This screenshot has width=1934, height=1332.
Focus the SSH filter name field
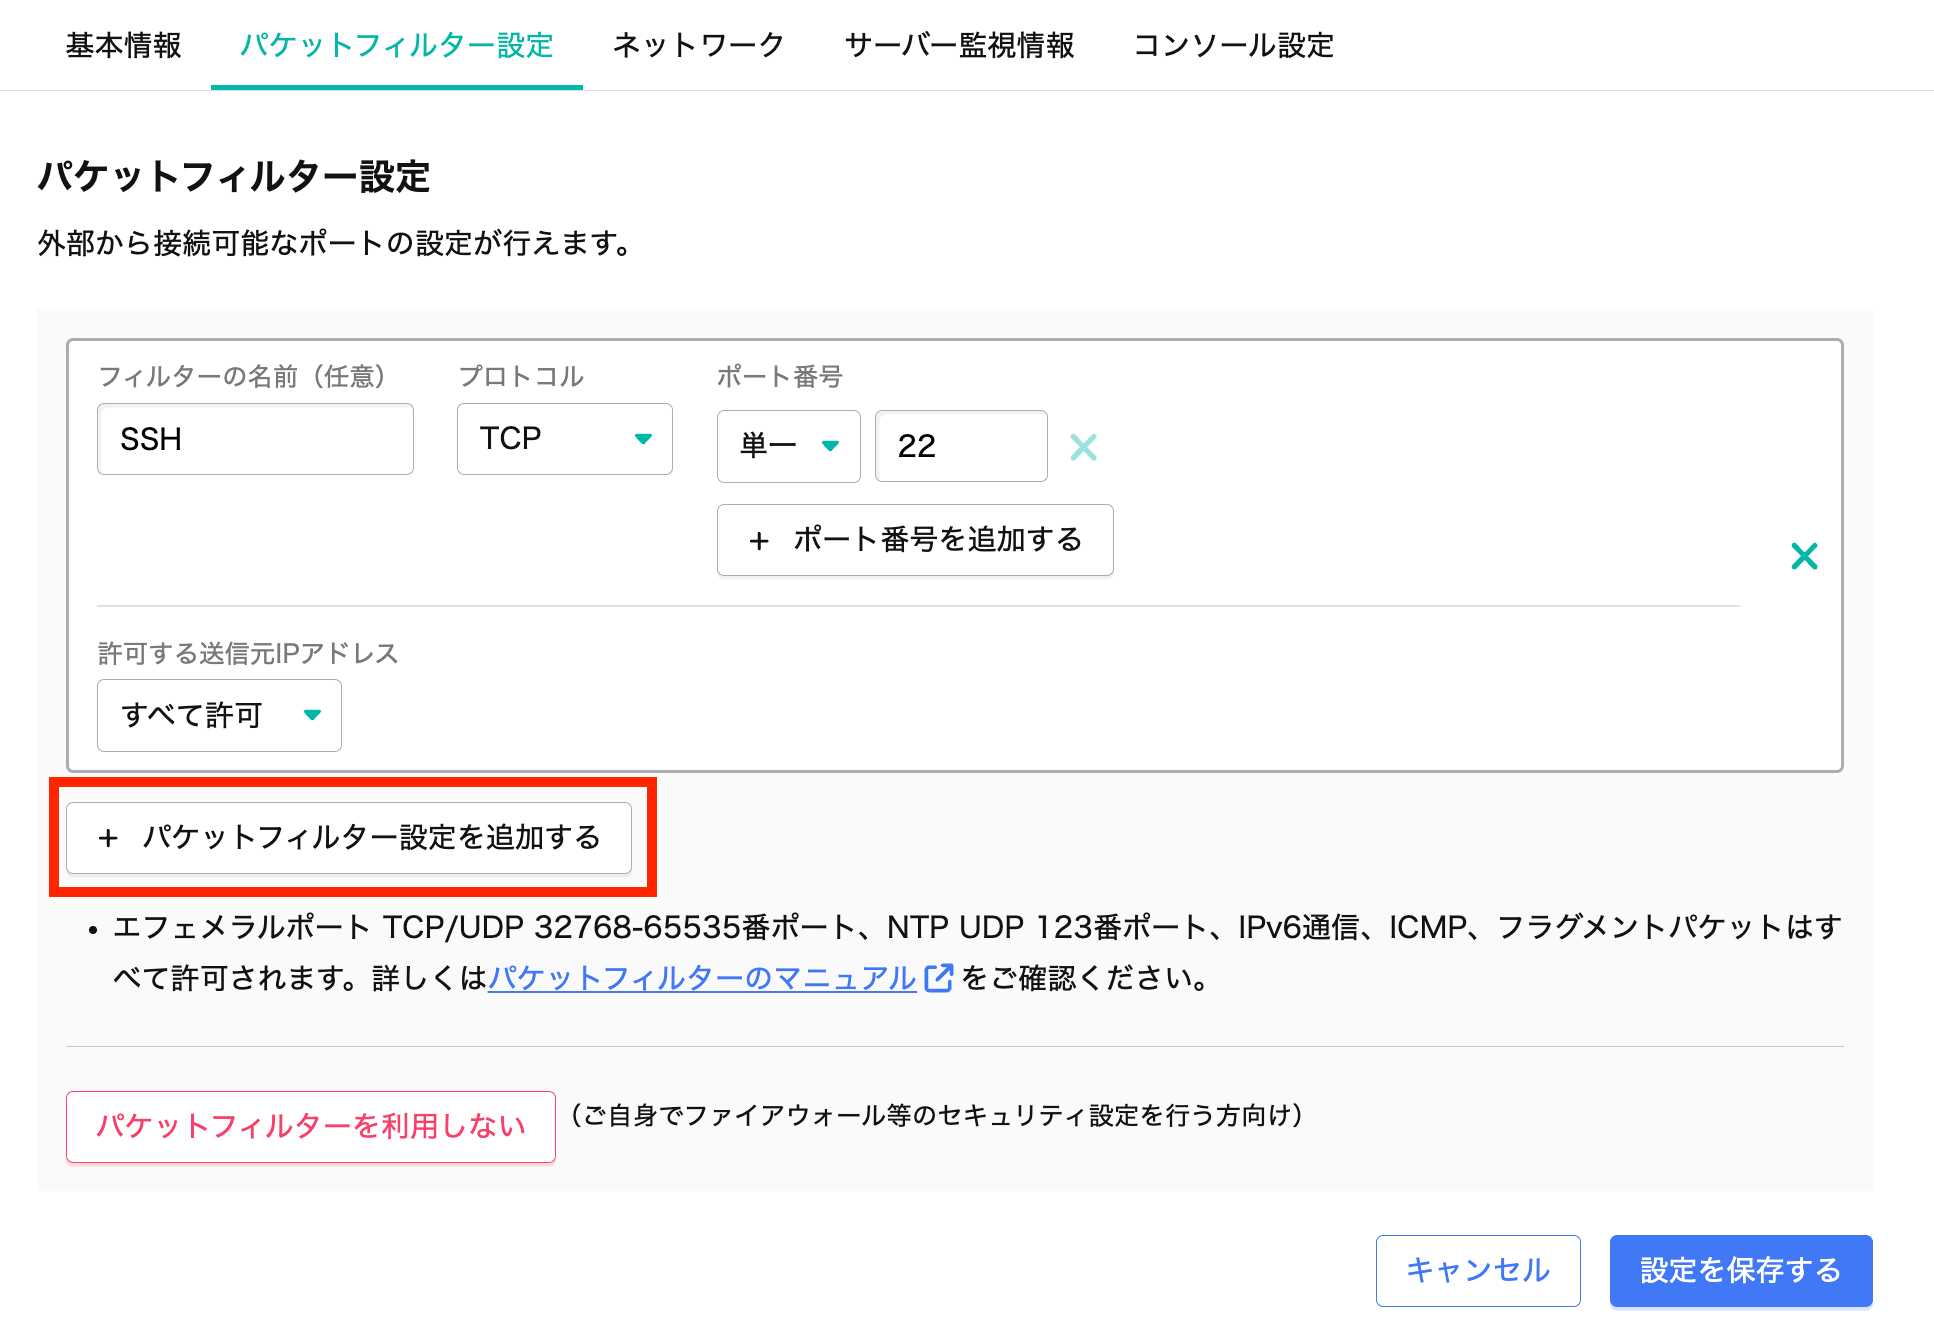pos(255,439)
